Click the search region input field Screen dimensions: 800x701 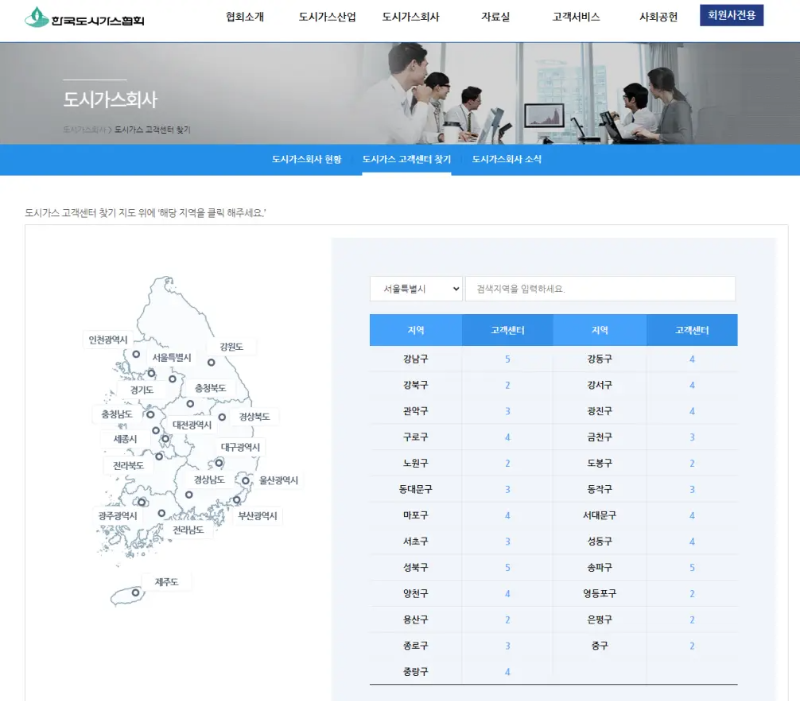point(601,288)
